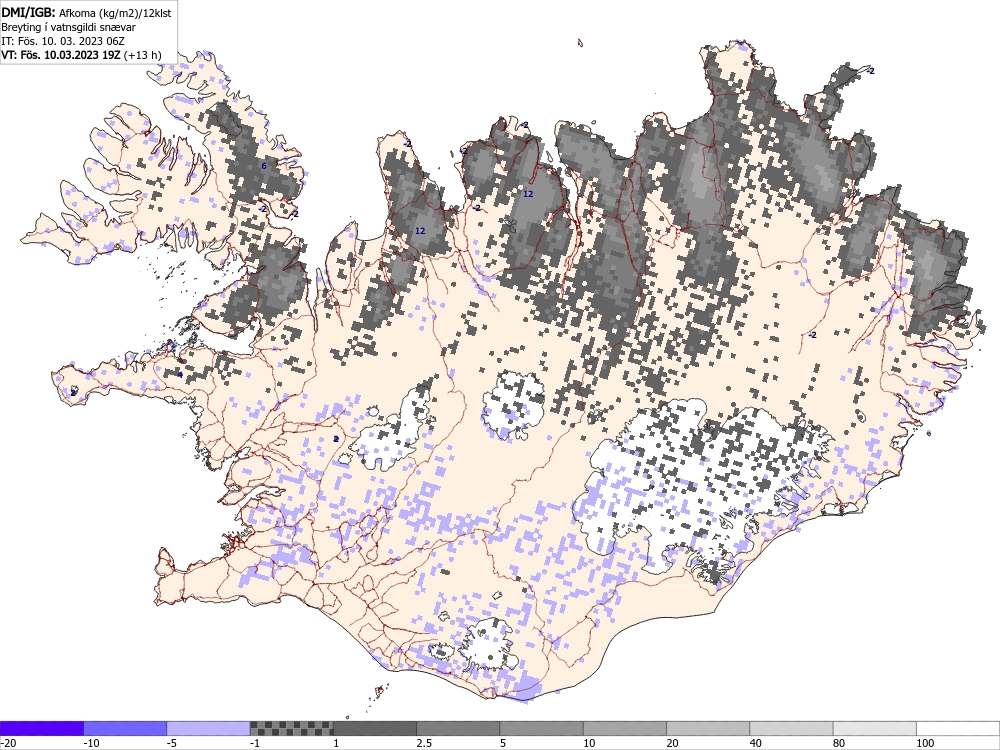Viewport: 1000px width, 750px height.
Task: Click the '-20' legend scale label
Action: coord(8,743)
